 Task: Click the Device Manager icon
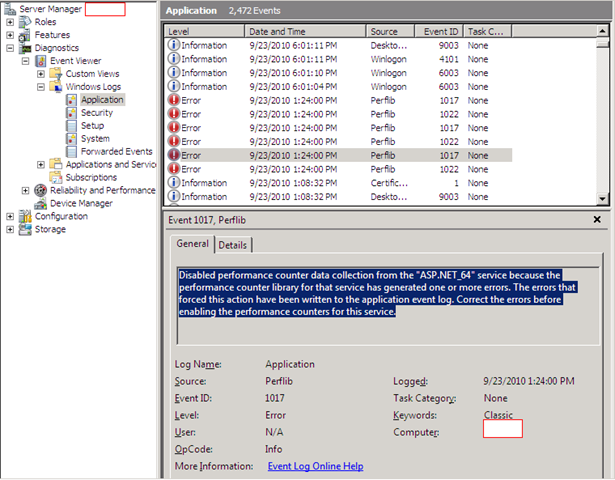pyautogui.click(x=41, y=203)
